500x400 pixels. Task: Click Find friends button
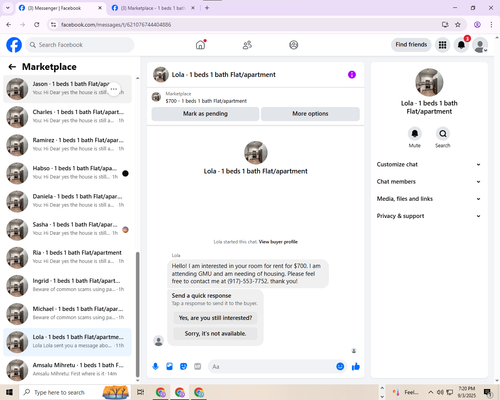click(x=411, y=45)
